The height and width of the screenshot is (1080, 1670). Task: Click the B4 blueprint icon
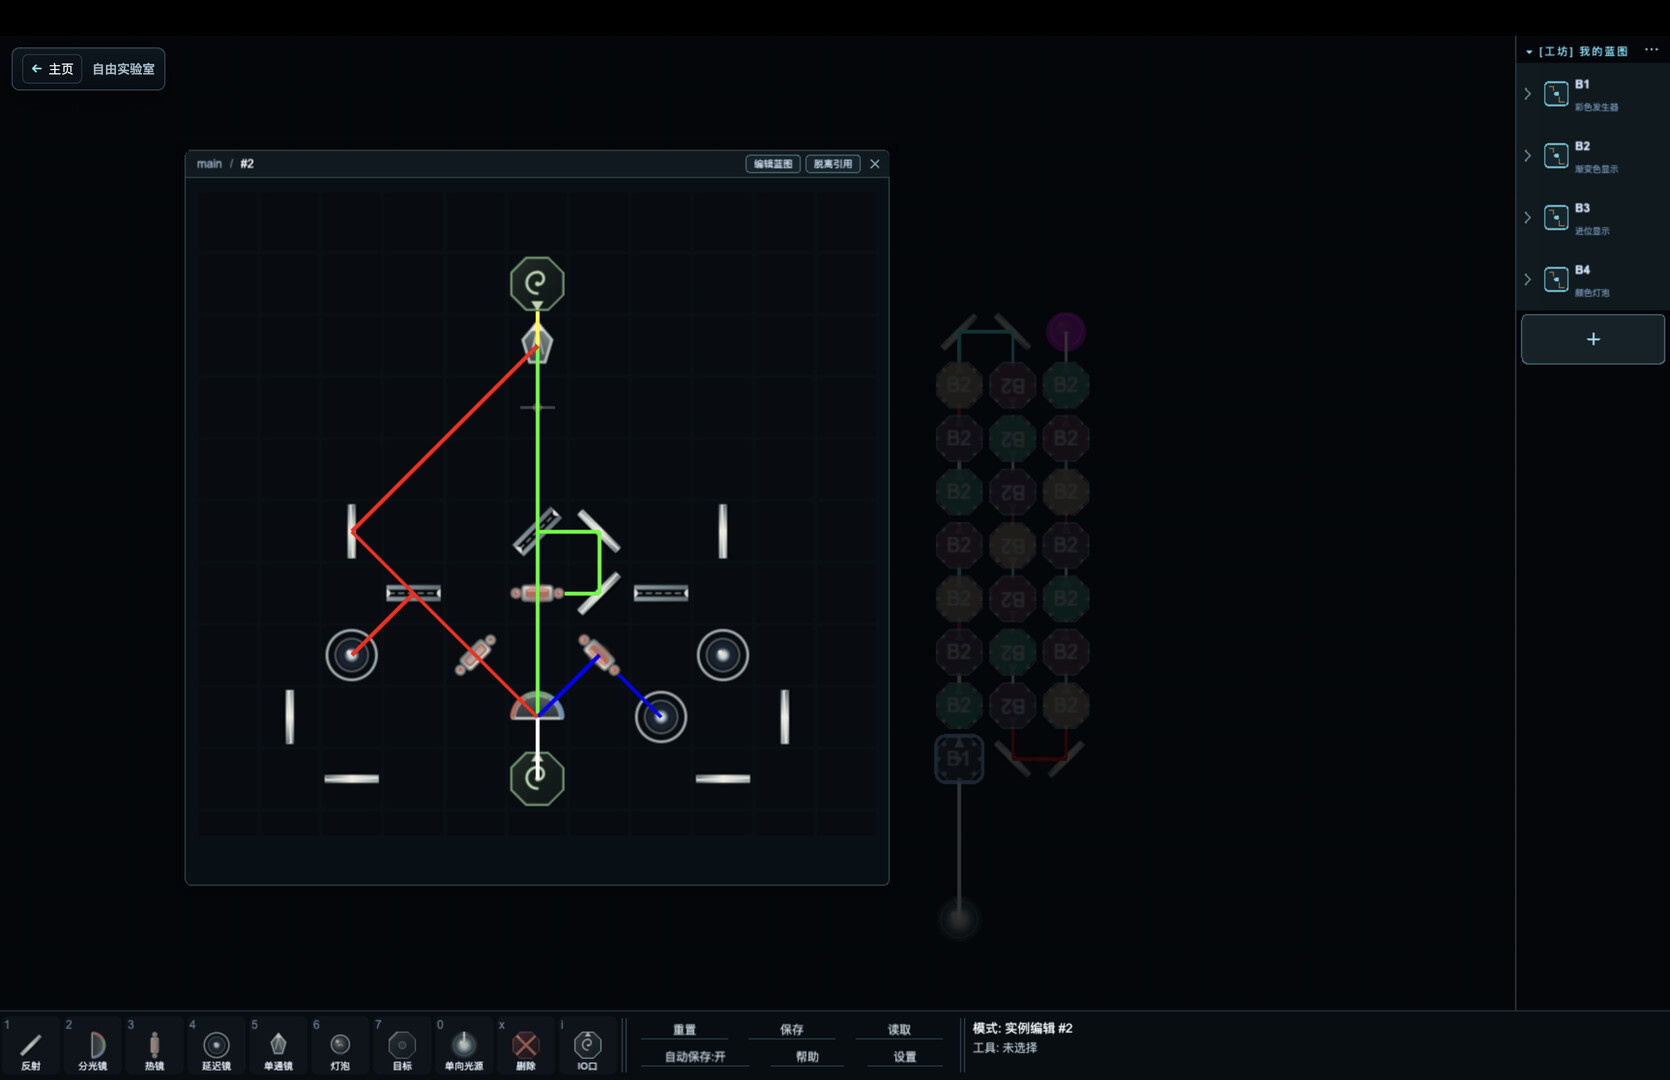click(x=1556, y=280)
